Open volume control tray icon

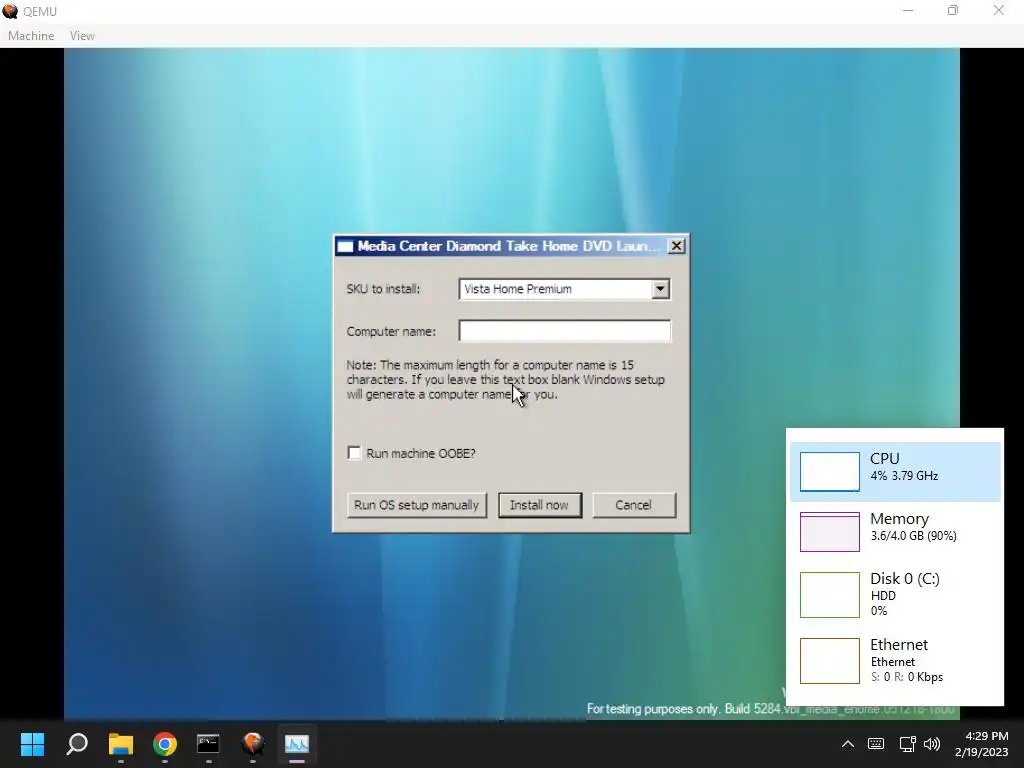click(932, 744)
